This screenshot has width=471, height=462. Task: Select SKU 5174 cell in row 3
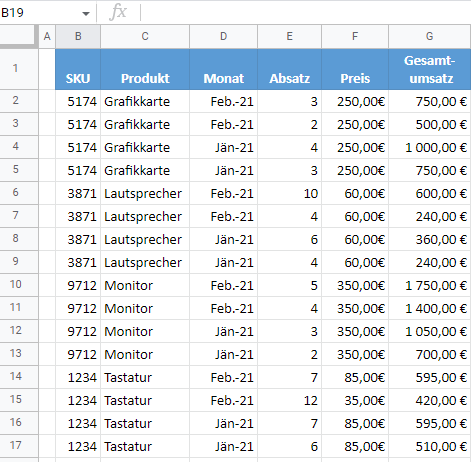[78, 124]
